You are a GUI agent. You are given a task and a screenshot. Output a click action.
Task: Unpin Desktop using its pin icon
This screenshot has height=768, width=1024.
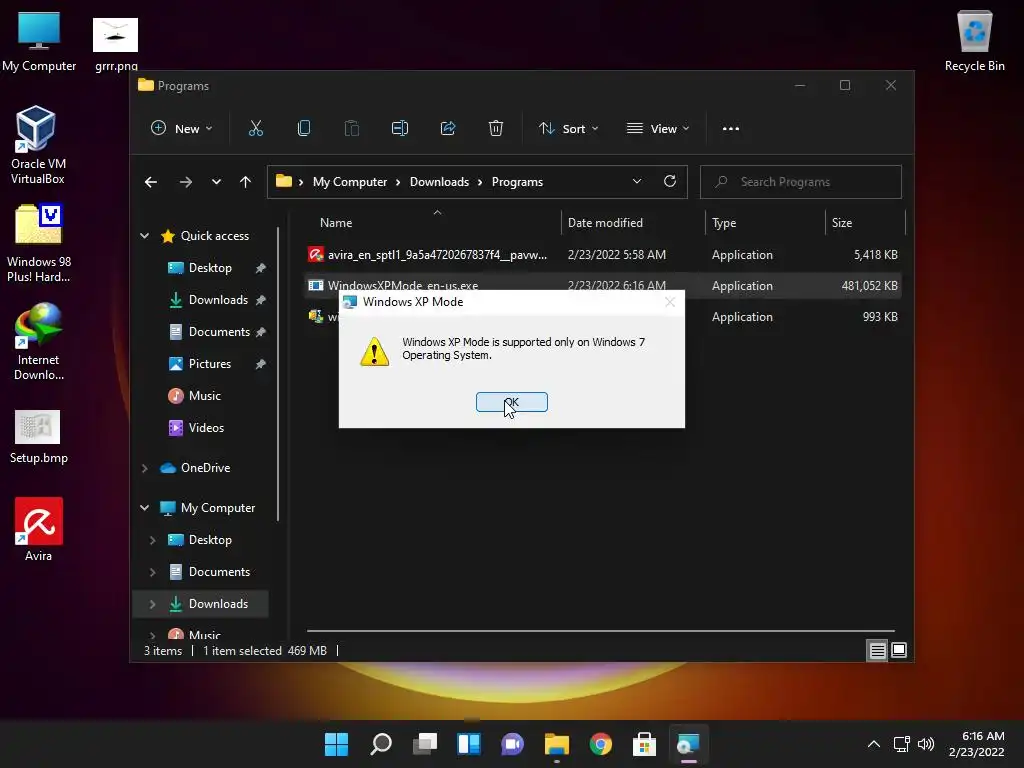(x=261, y=268)
